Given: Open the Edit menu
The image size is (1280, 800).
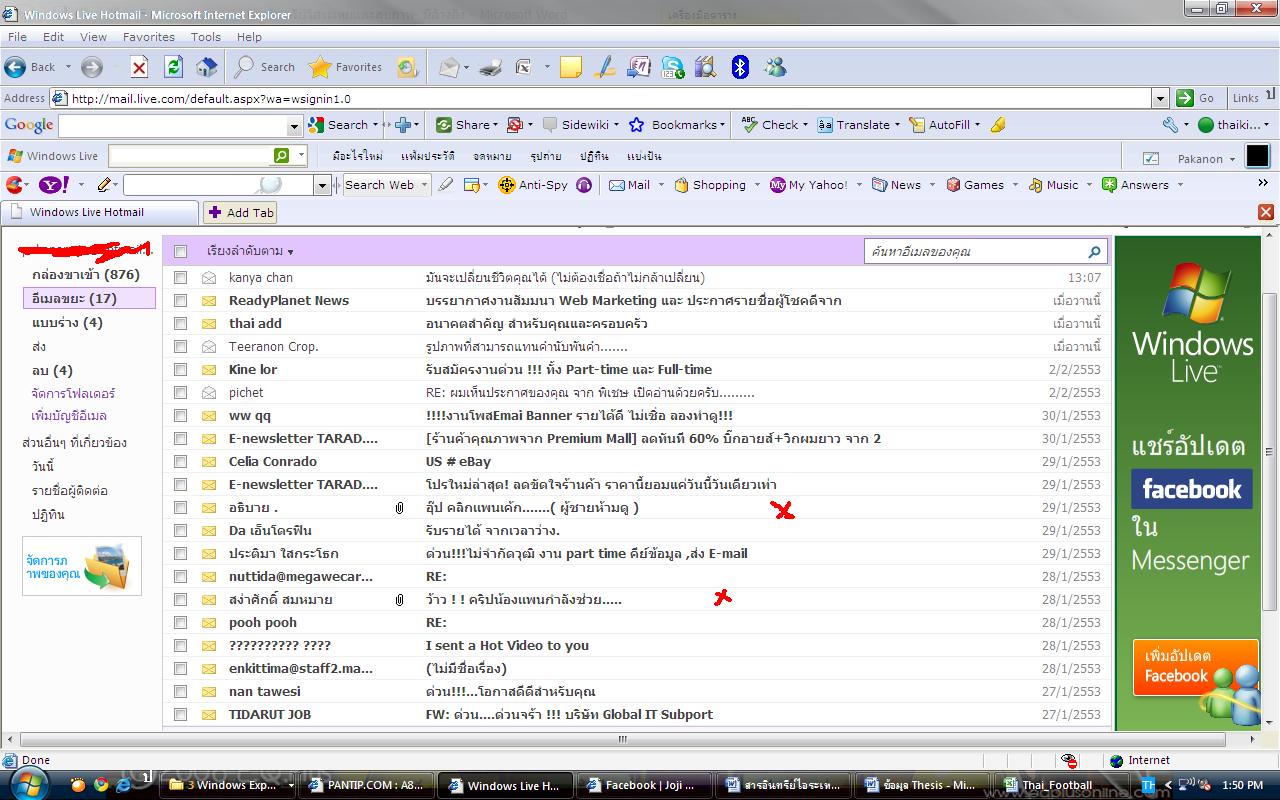Looking at the screenshot, I should [53, 37].
